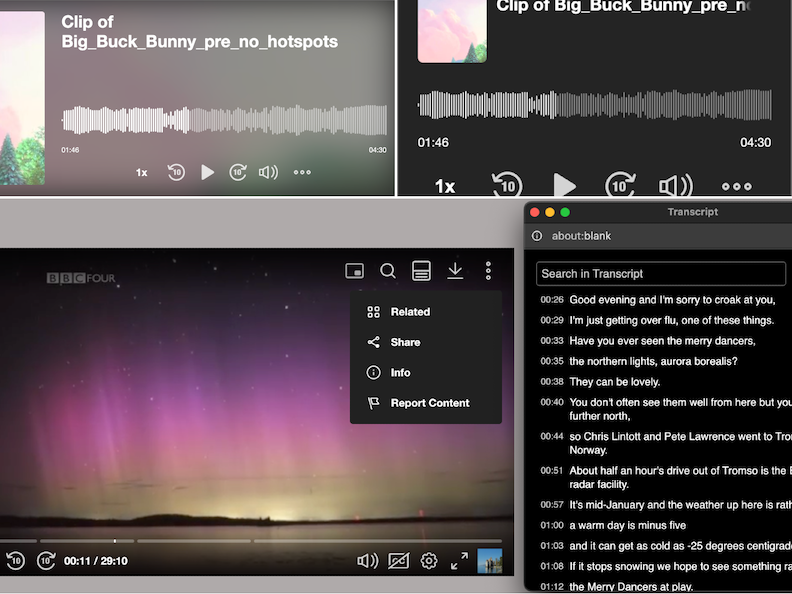Screen dimensions: 792x594
Task: Enter fullscreen in video player
Action: coord(459,561)
